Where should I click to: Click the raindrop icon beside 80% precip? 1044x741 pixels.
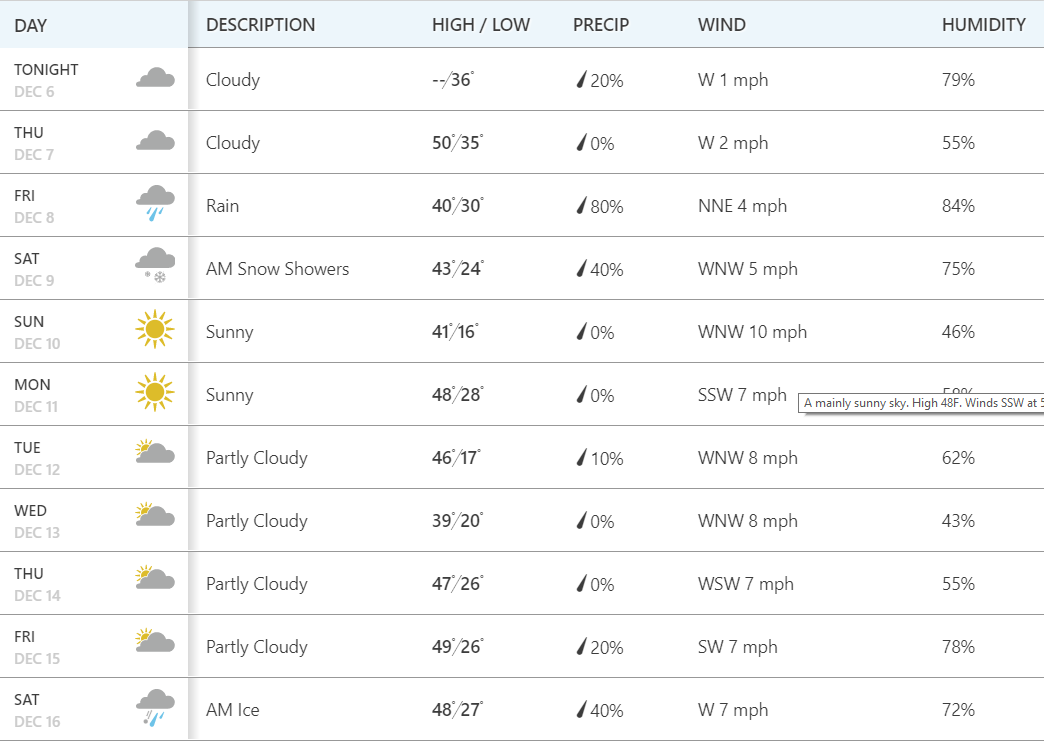coord(581,206)
